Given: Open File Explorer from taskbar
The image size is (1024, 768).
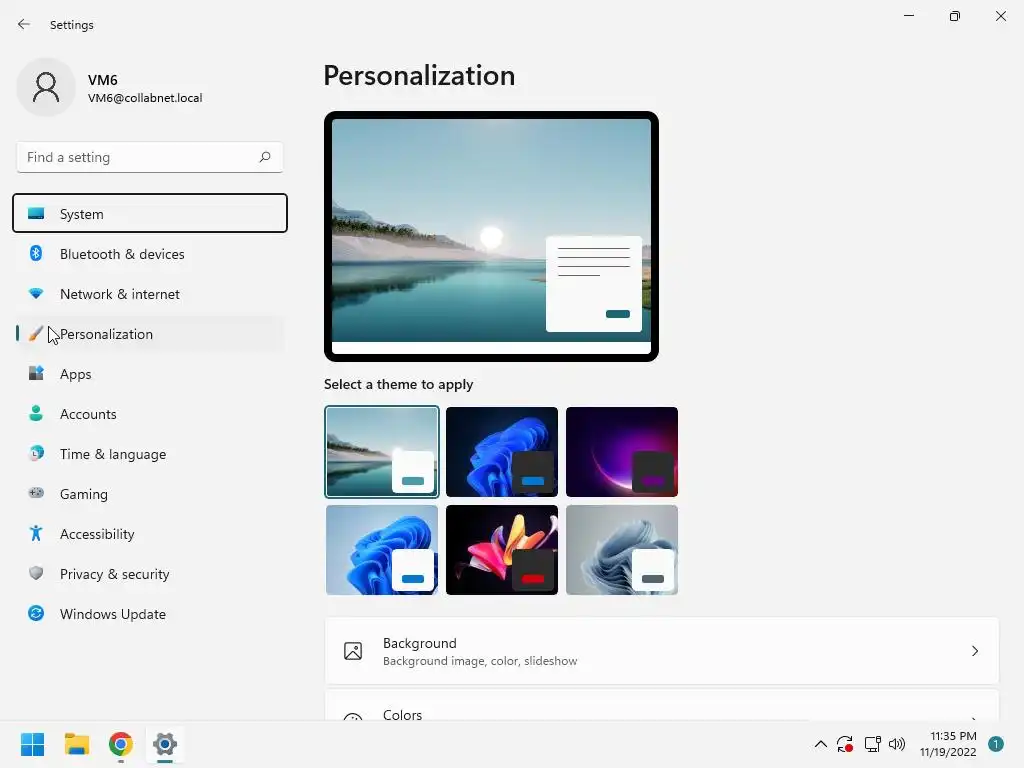Looking at the screenshot, I should click(x=76, y=744).
